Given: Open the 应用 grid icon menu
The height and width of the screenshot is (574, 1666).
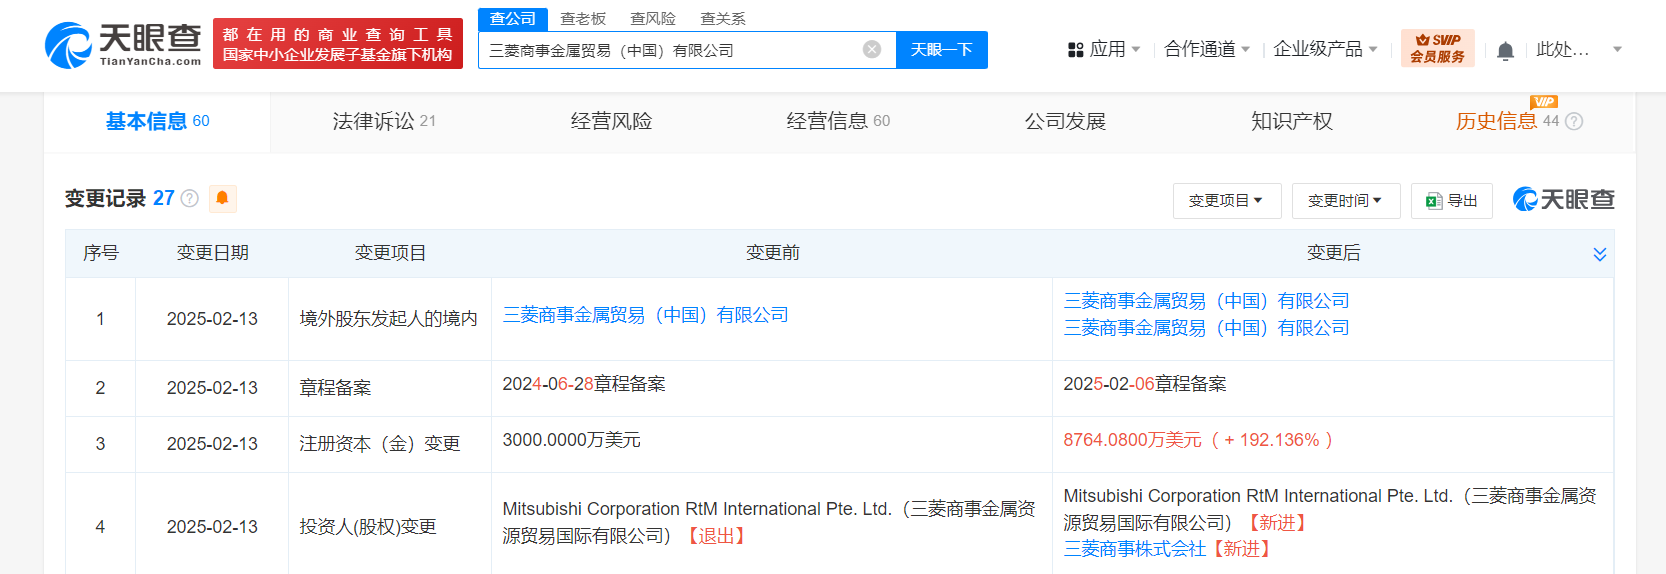Looking at the screenshot, I should point(1076,50).
